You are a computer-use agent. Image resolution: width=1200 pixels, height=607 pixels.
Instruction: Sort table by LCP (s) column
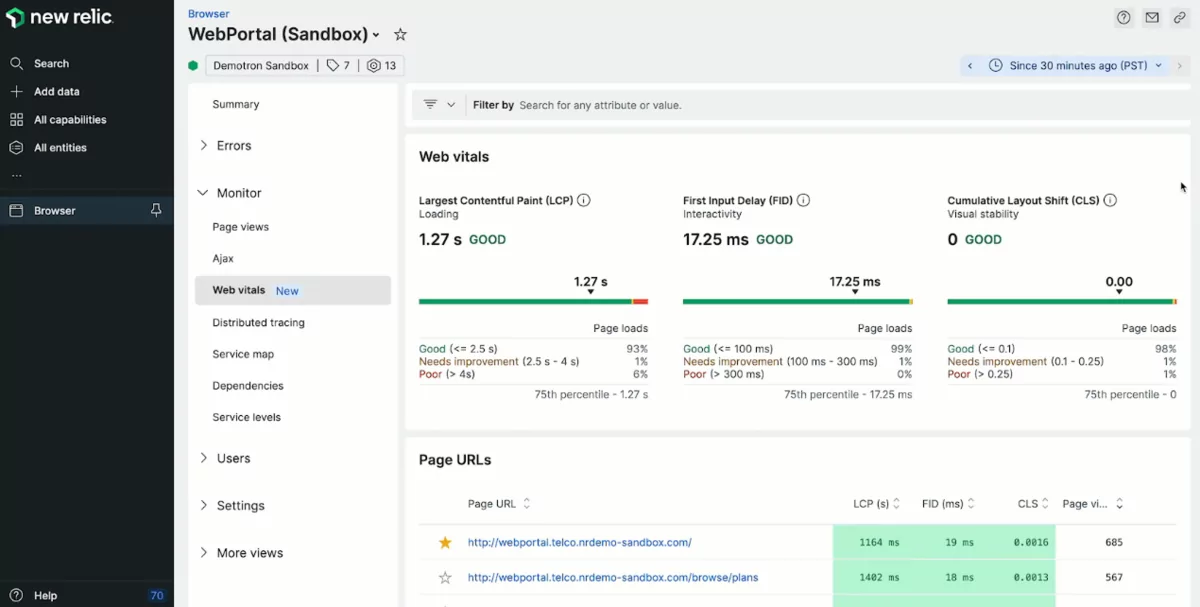[877, 504]
